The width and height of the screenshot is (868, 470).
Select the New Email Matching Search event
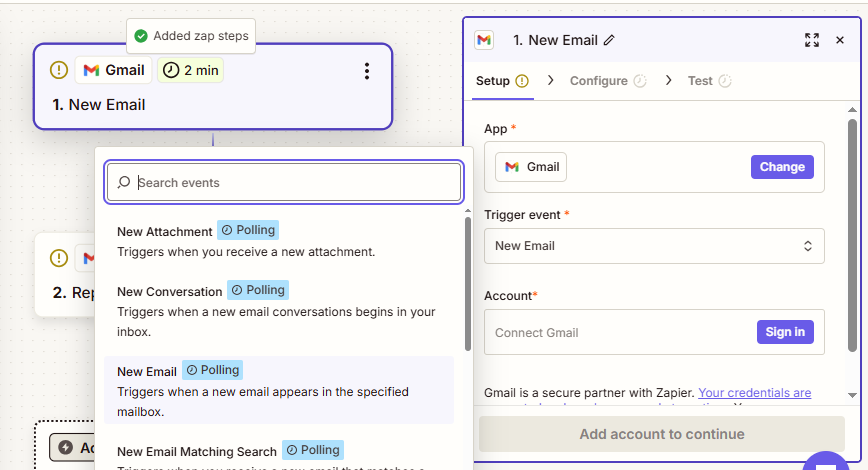pyautogui.click(x=279, y=453)
